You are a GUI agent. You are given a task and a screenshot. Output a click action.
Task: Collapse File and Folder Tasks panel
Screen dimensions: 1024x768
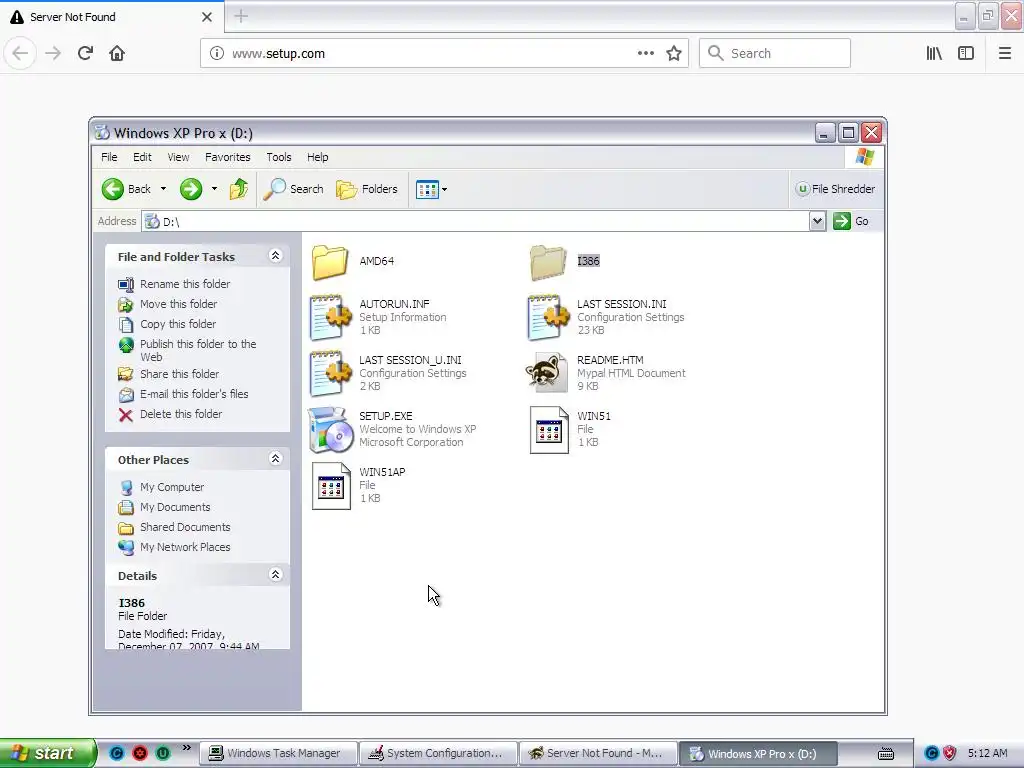(276, 256)
